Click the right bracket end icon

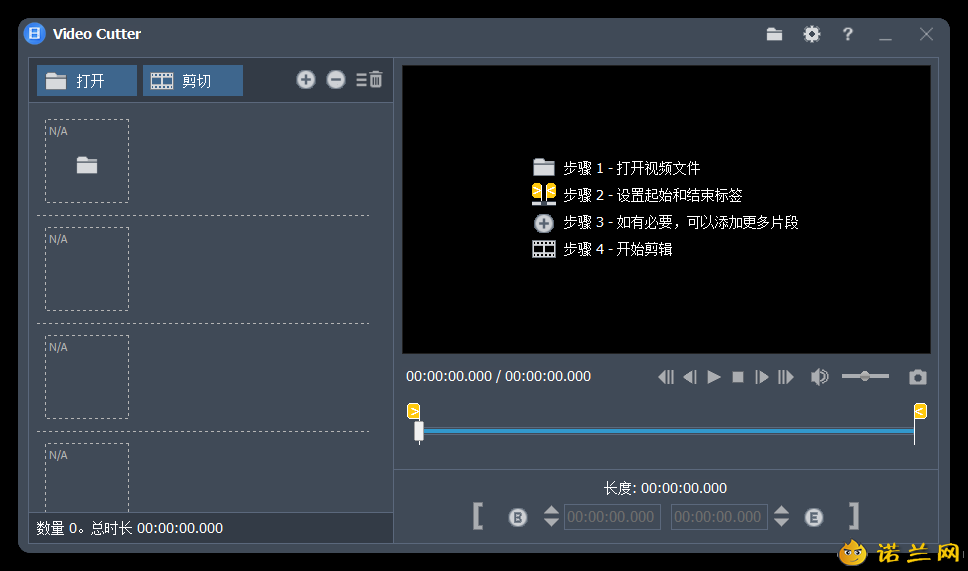[854, 516]
